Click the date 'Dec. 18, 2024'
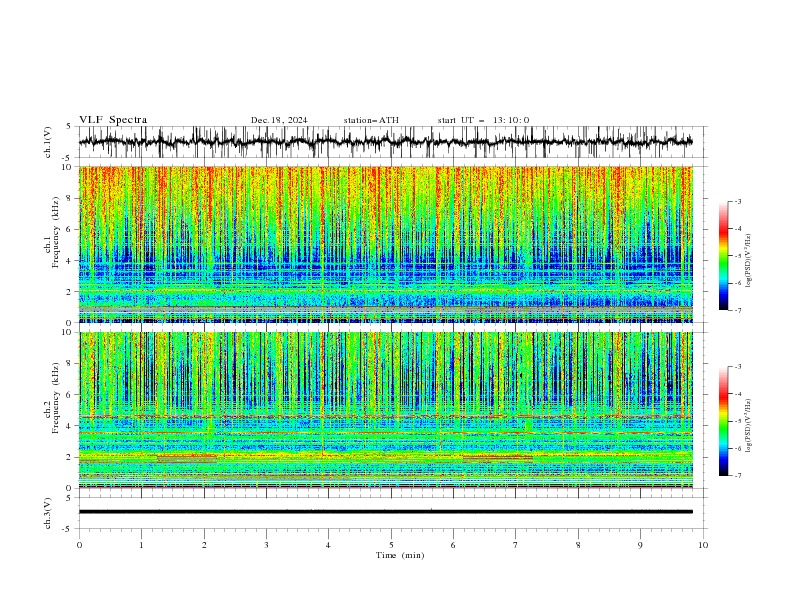This screenshot has height=612, width=792. point(279,120)
